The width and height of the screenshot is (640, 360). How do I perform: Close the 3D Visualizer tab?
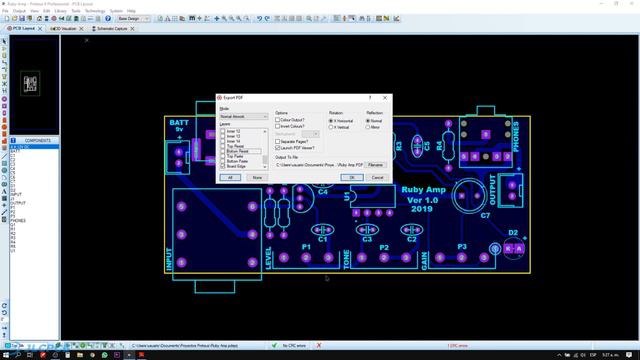tap(81, 29)
